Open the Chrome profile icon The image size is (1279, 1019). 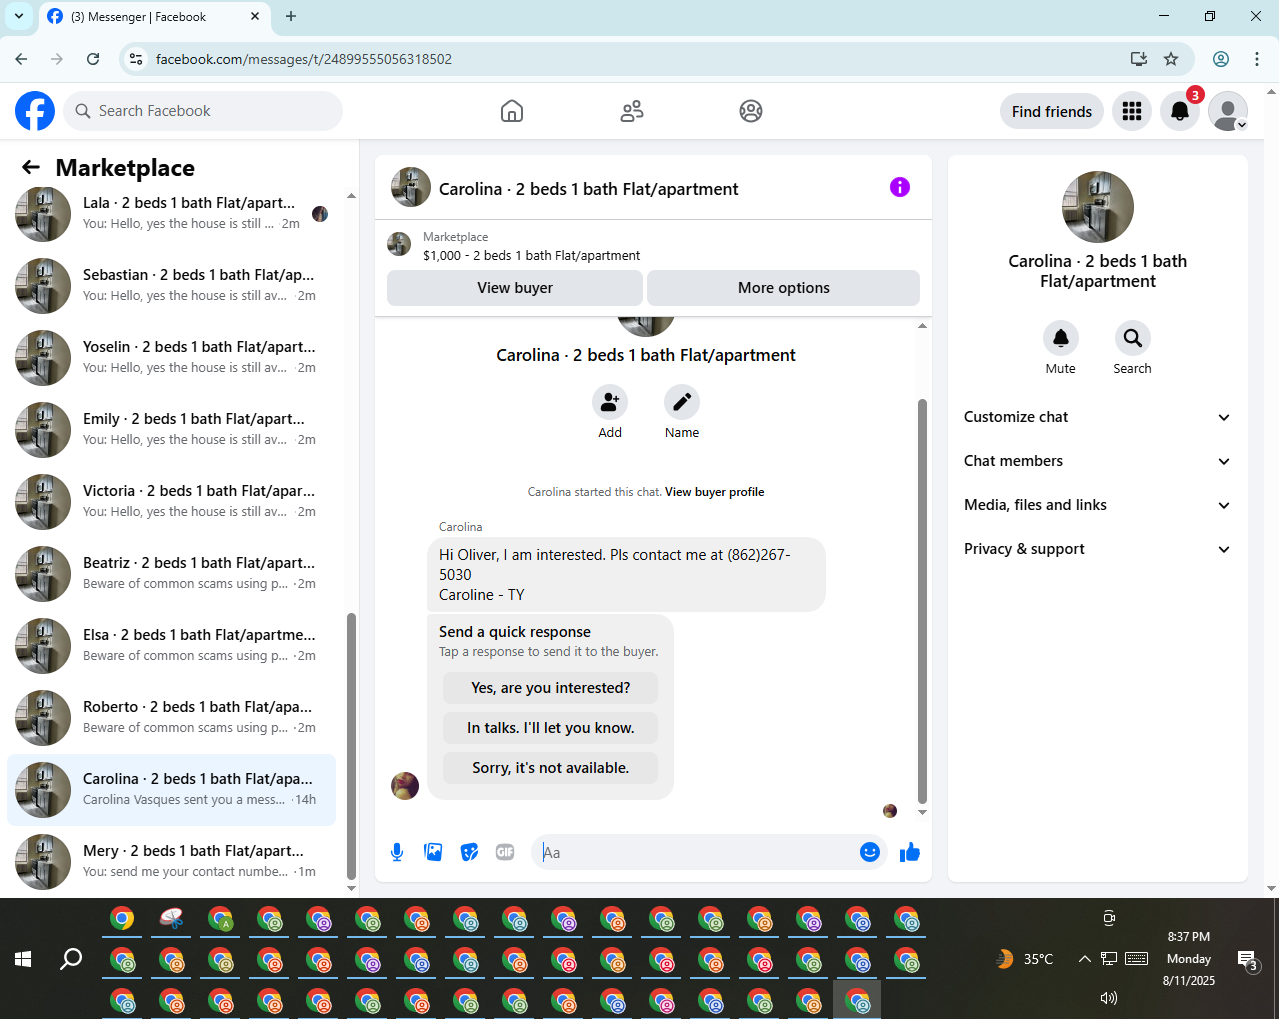click(1221, 59)
